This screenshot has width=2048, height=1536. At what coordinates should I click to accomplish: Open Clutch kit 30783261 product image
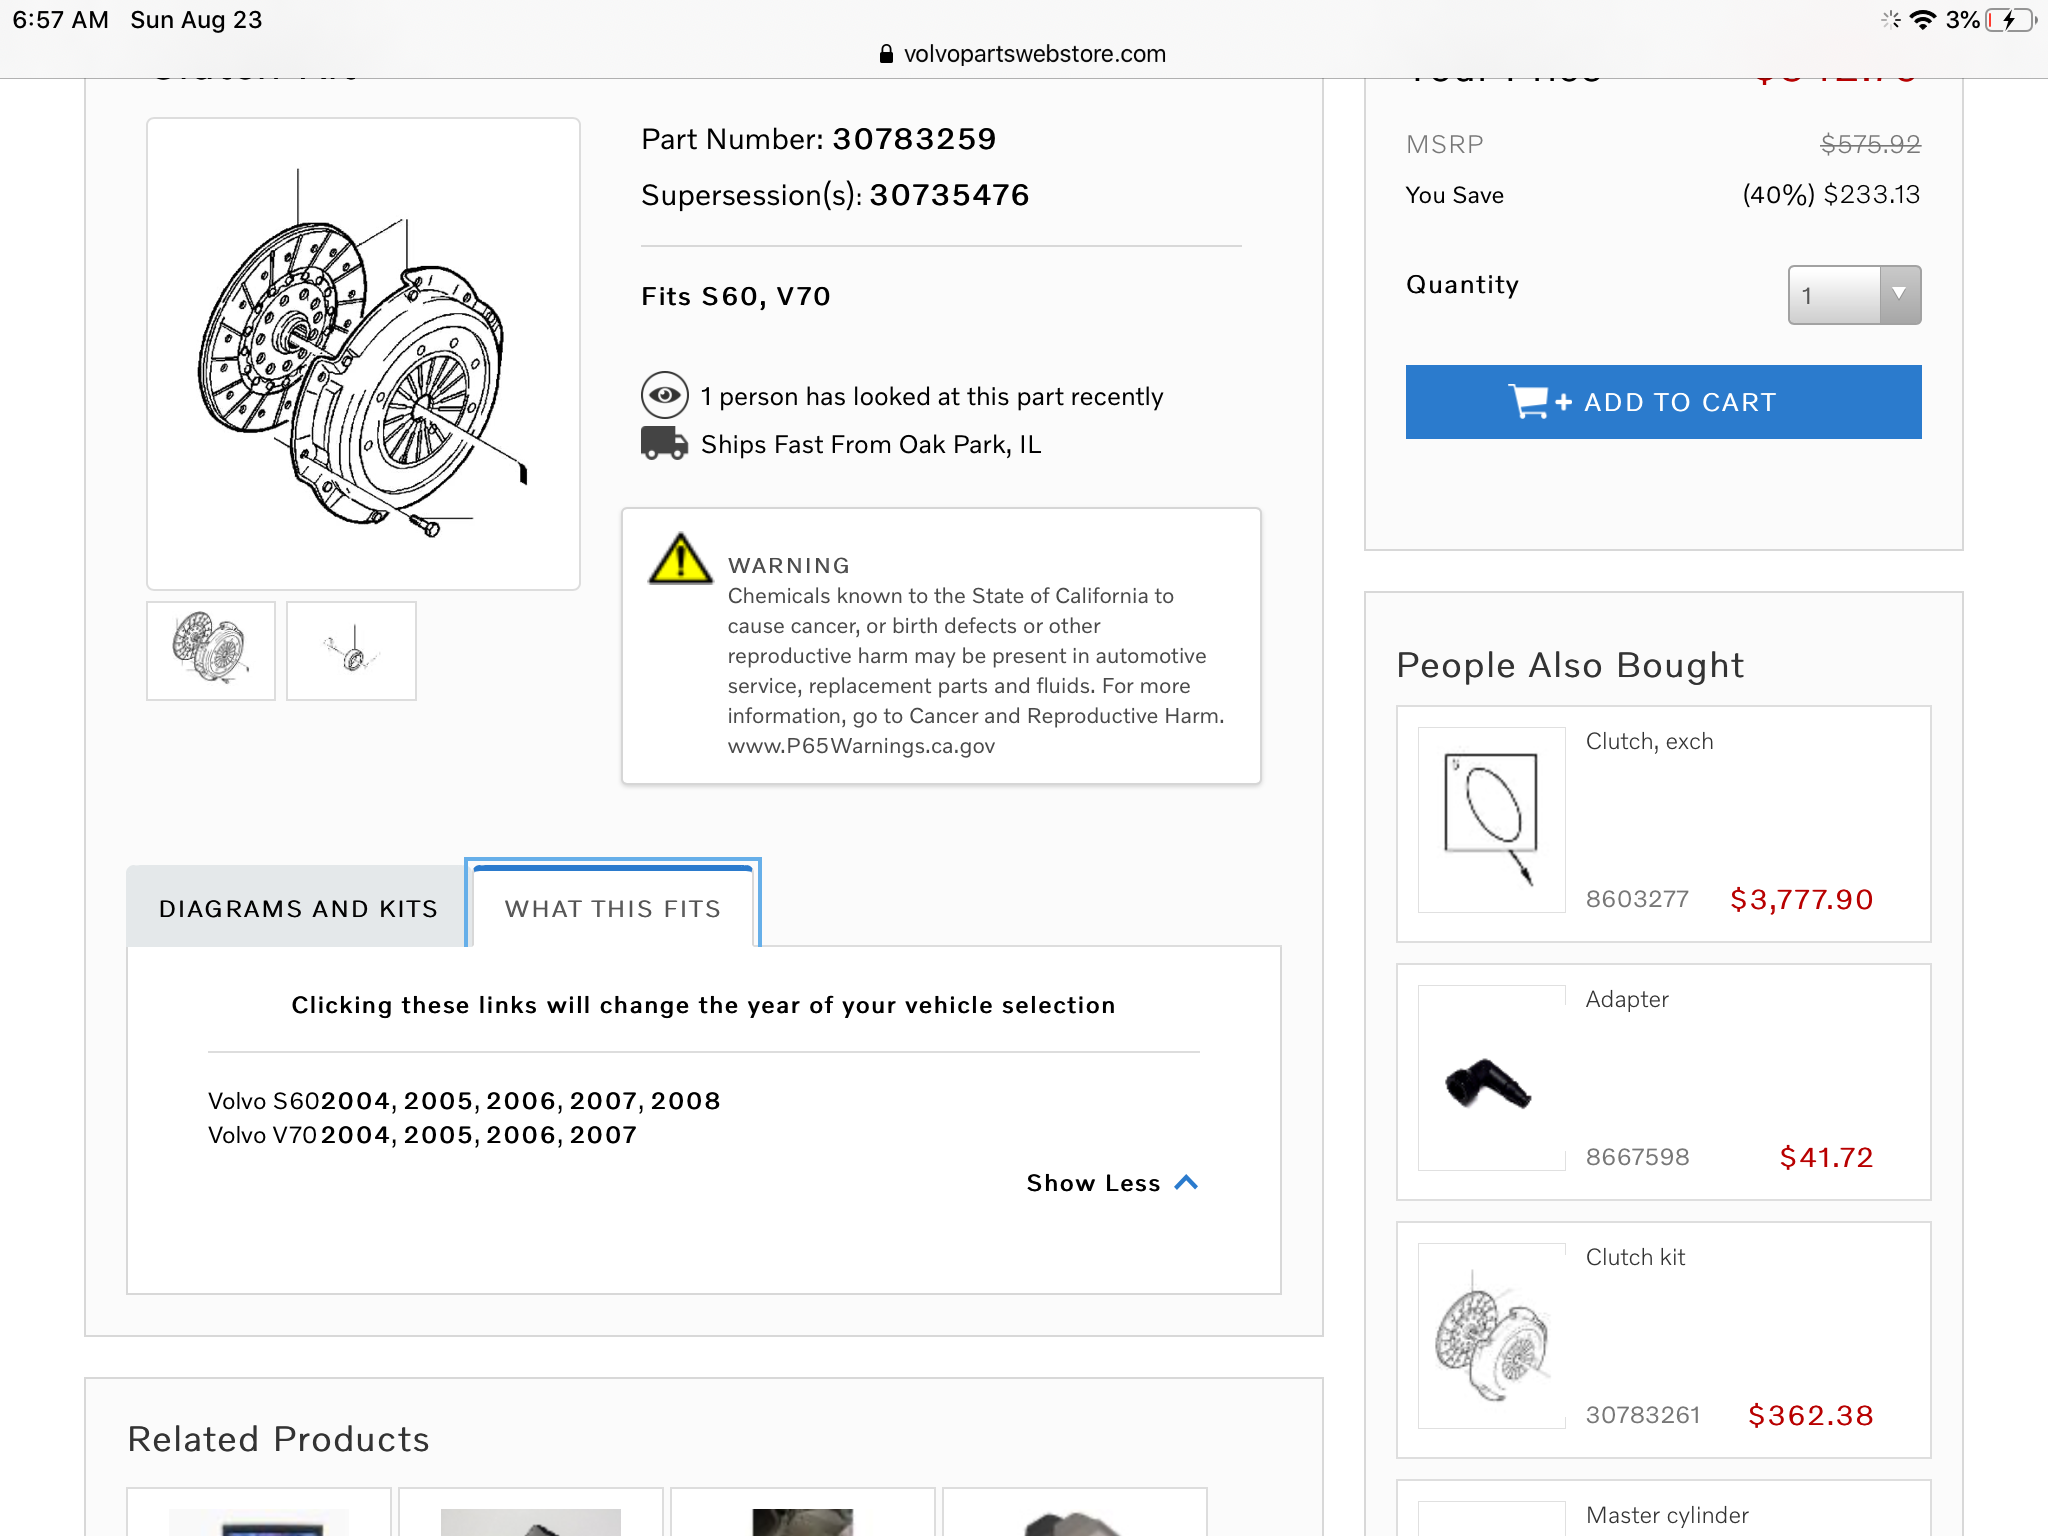tap(1492, 1337)
